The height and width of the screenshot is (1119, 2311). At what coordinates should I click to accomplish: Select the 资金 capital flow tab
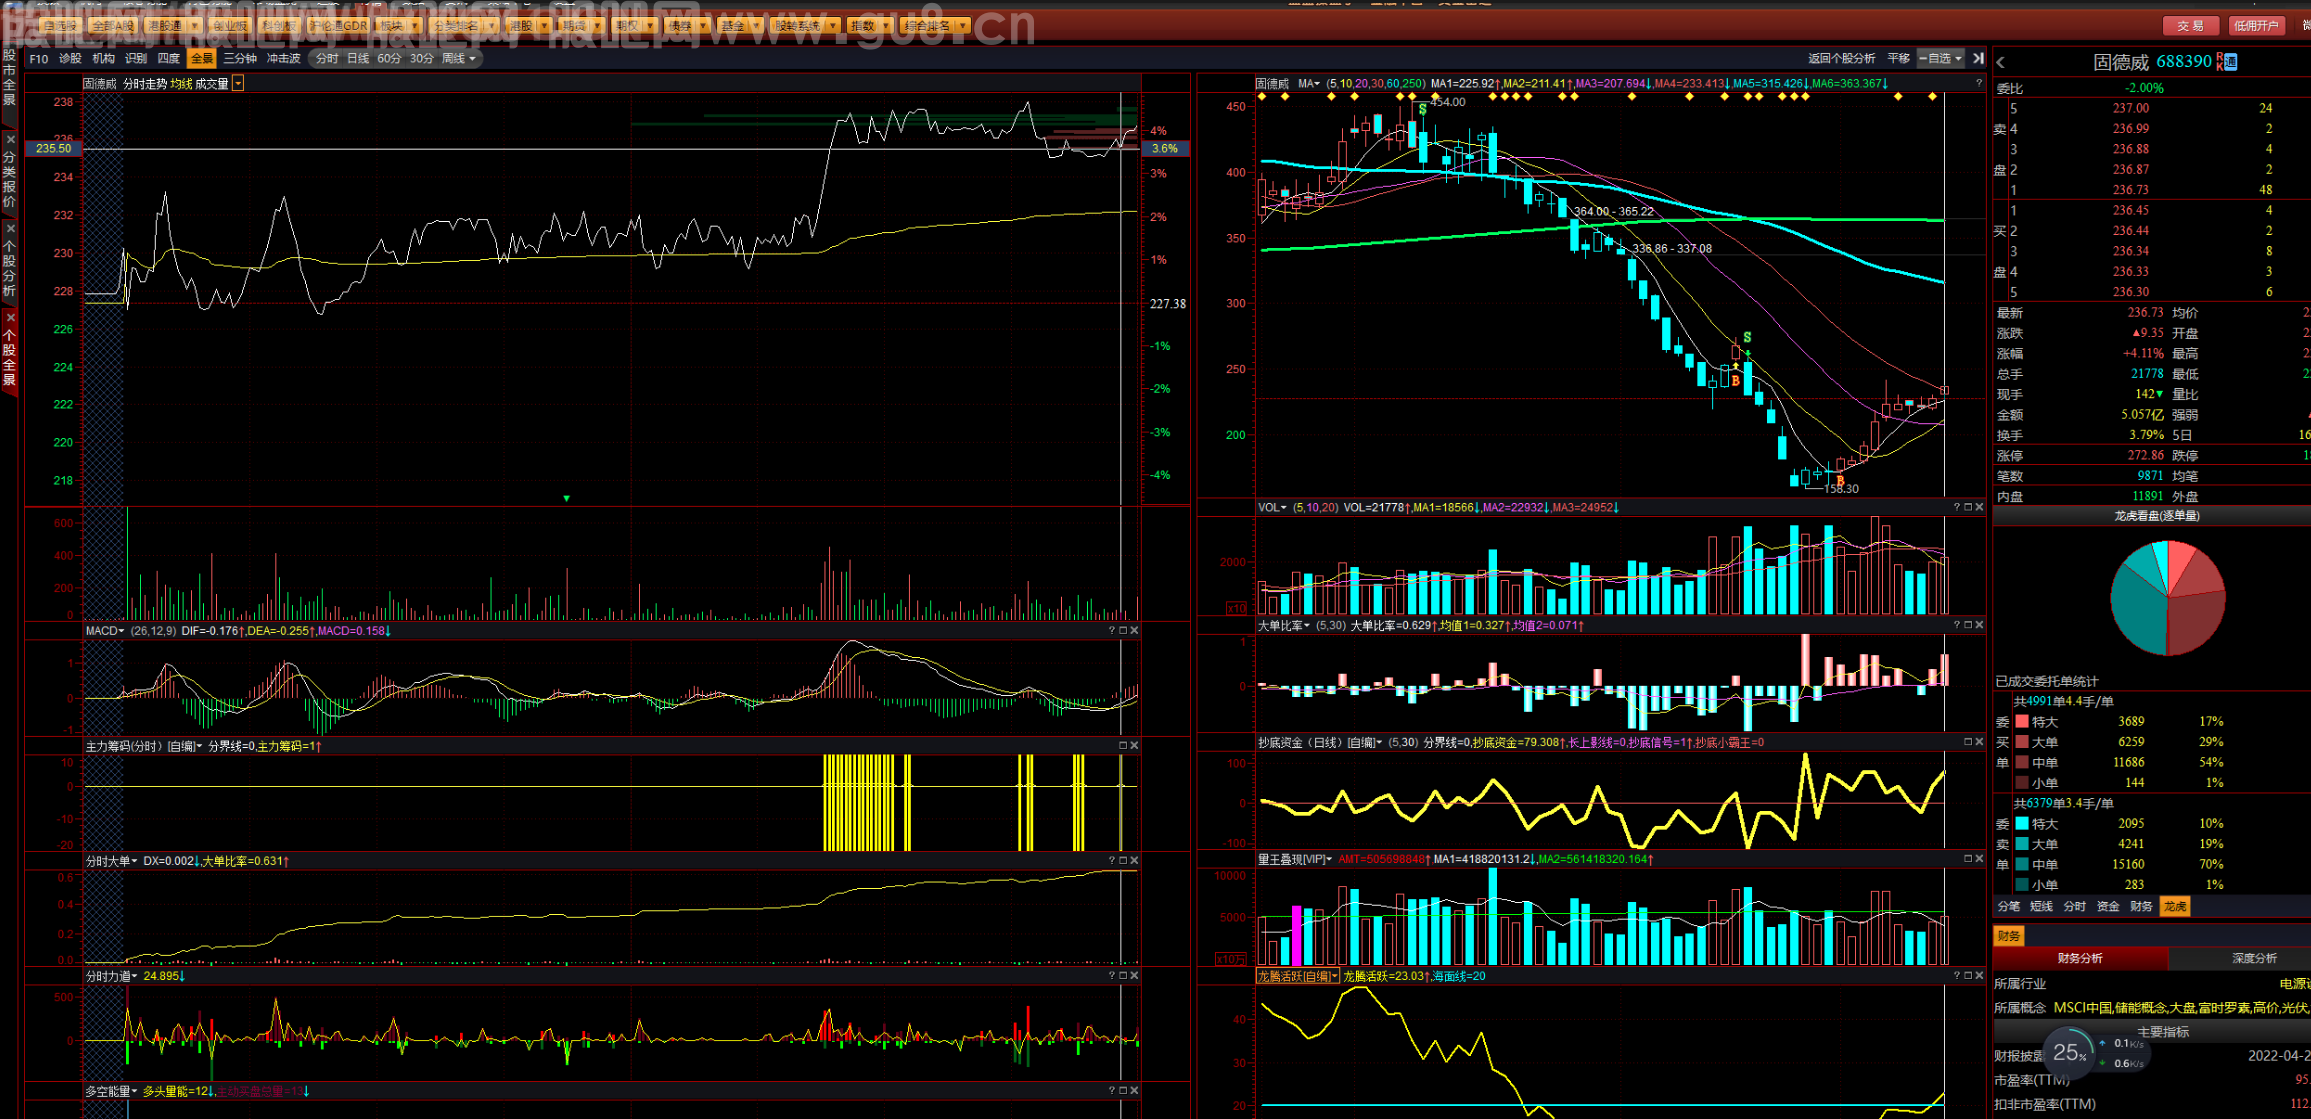[2108, 907]
